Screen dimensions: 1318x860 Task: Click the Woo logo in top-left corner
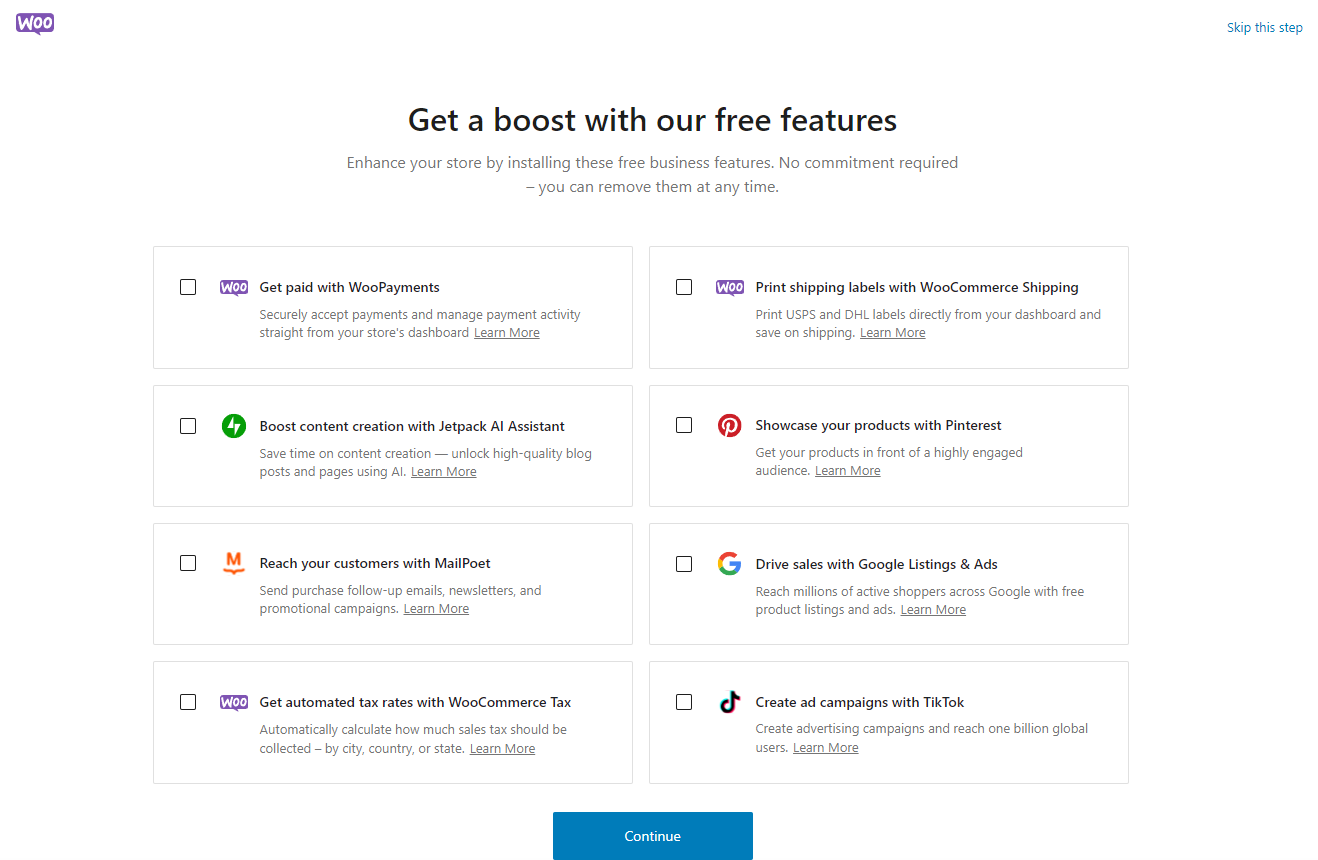coord(35,24)
